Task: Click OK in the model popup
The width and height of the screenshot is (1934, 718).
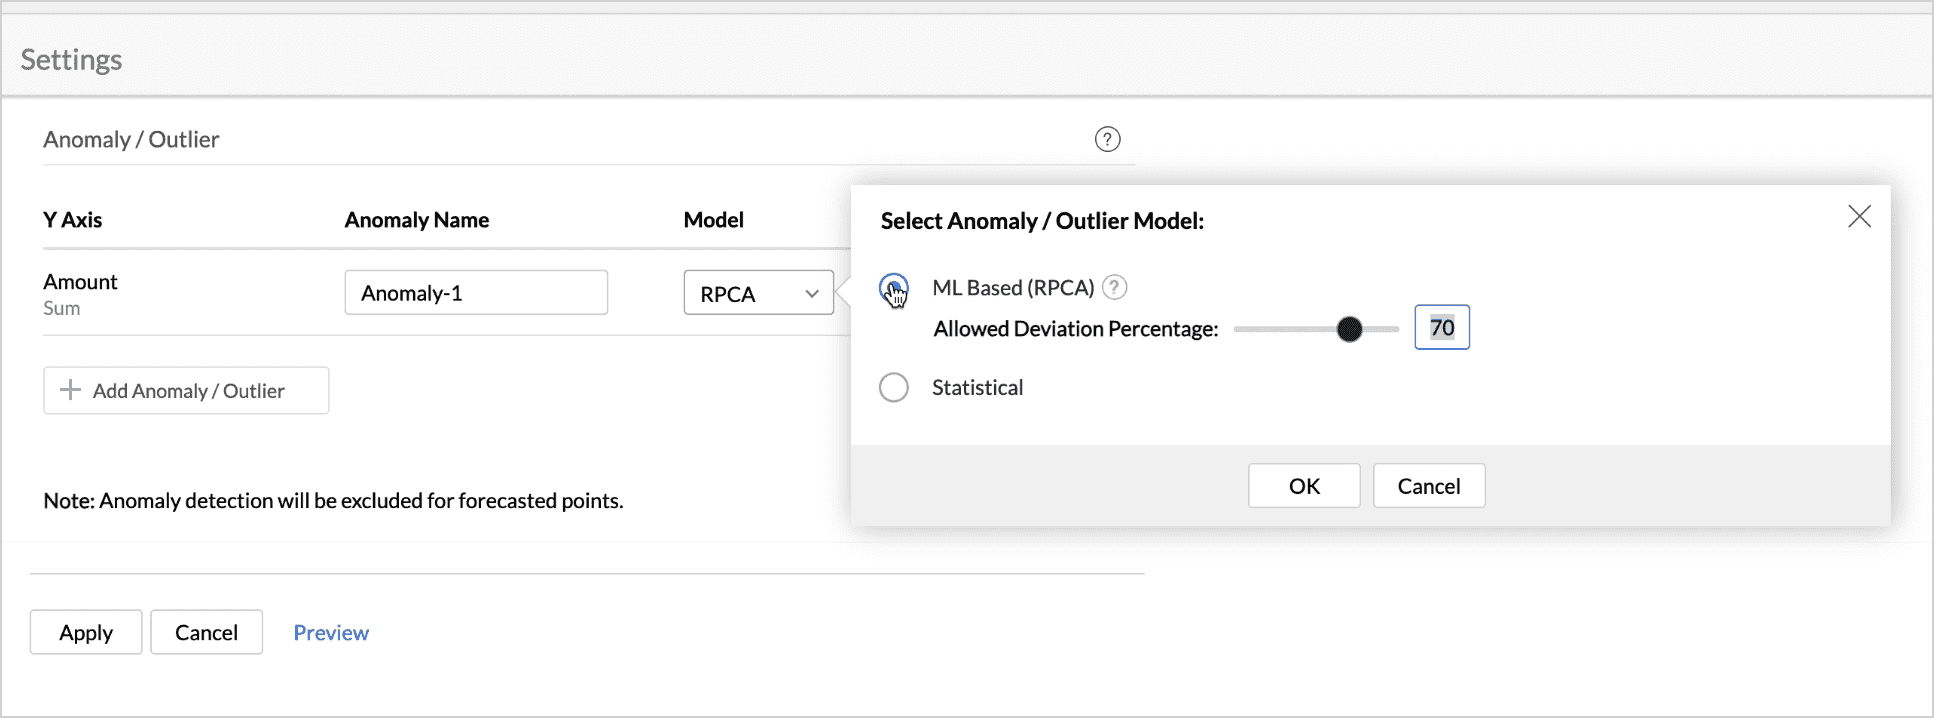Action: pyautogui.click(x=1303, y=486)
